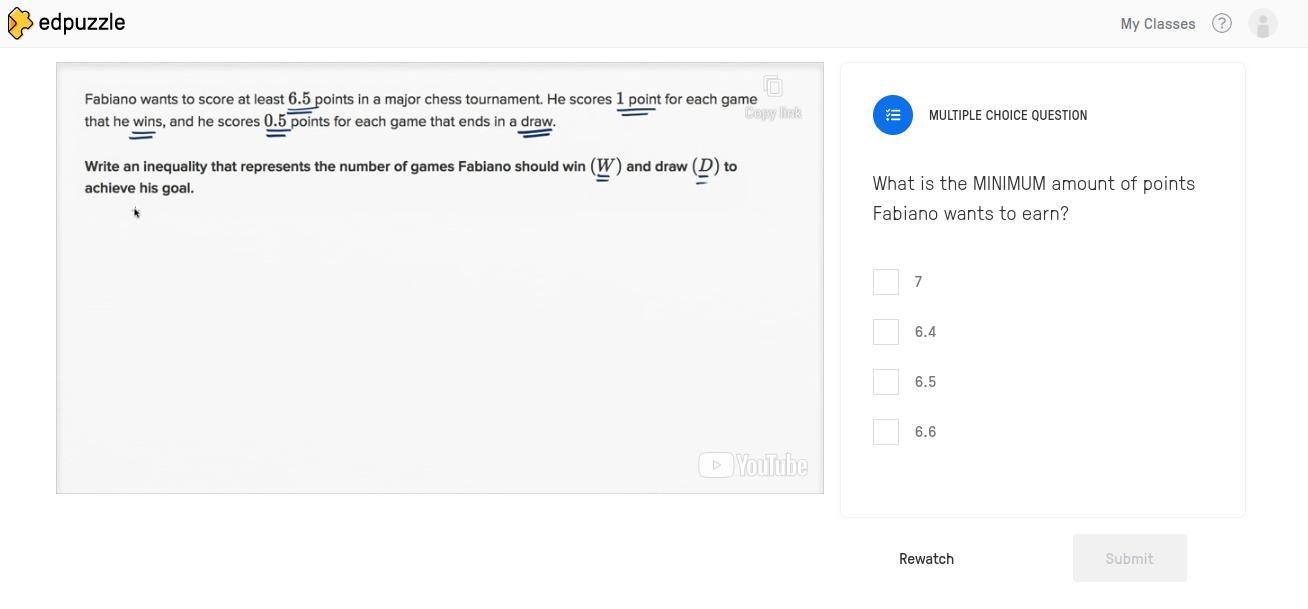The height and width of the screenshot is (609, 1308).
Task: Click the Copy link icon on video
Action: click(772, 87)
